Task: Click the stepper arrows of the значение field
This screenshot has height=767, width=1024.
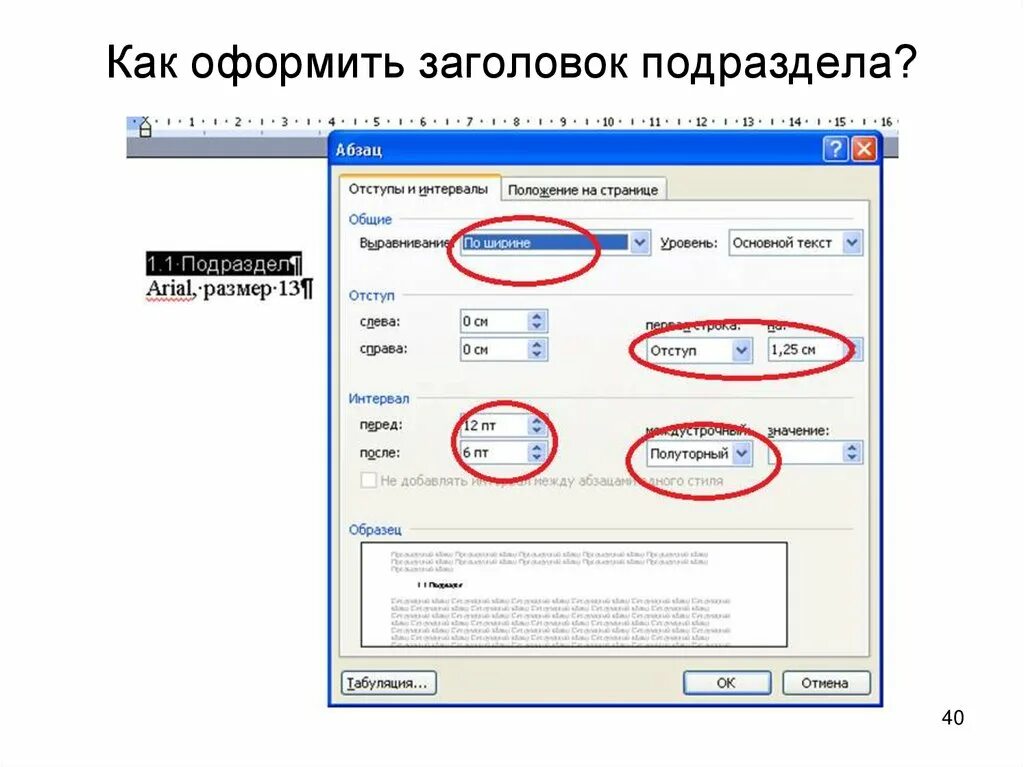Action: coord(851,453)
